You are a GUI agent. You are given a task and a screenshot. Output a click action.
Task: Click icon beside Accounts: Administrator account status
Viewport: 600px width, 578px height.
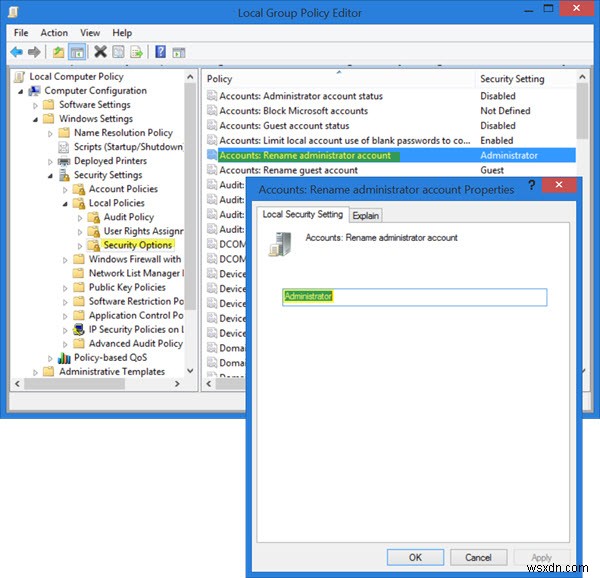click(x=212, y=96)
